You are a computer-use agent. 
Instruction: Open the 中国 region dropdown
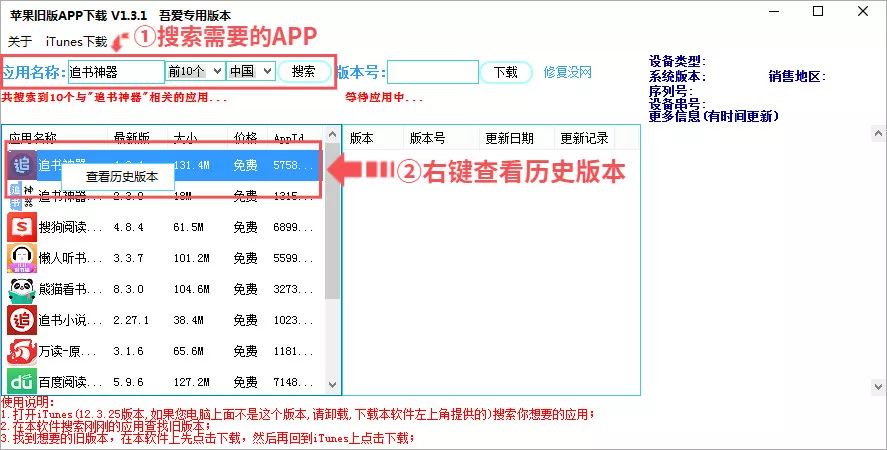251,71
